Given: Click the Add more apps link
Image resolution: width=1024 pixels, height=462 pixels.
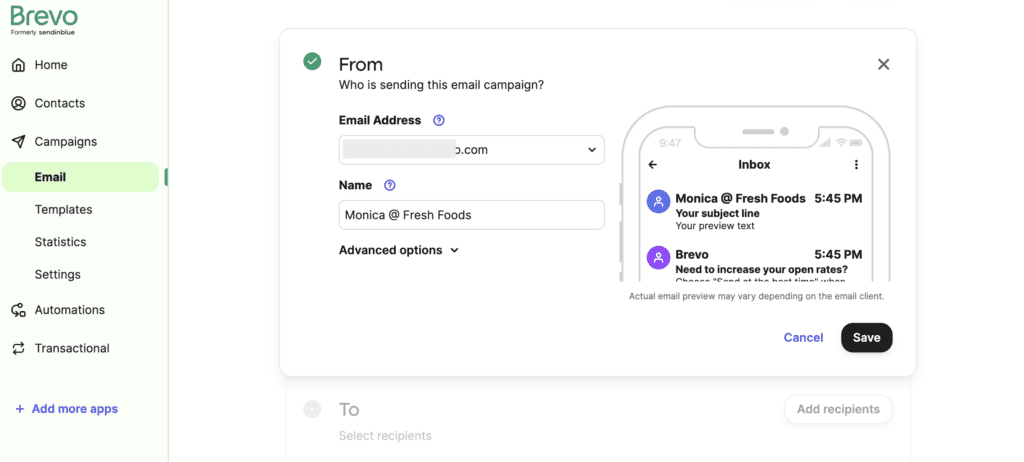Looking at the screenshot, I should click(67, 409).
